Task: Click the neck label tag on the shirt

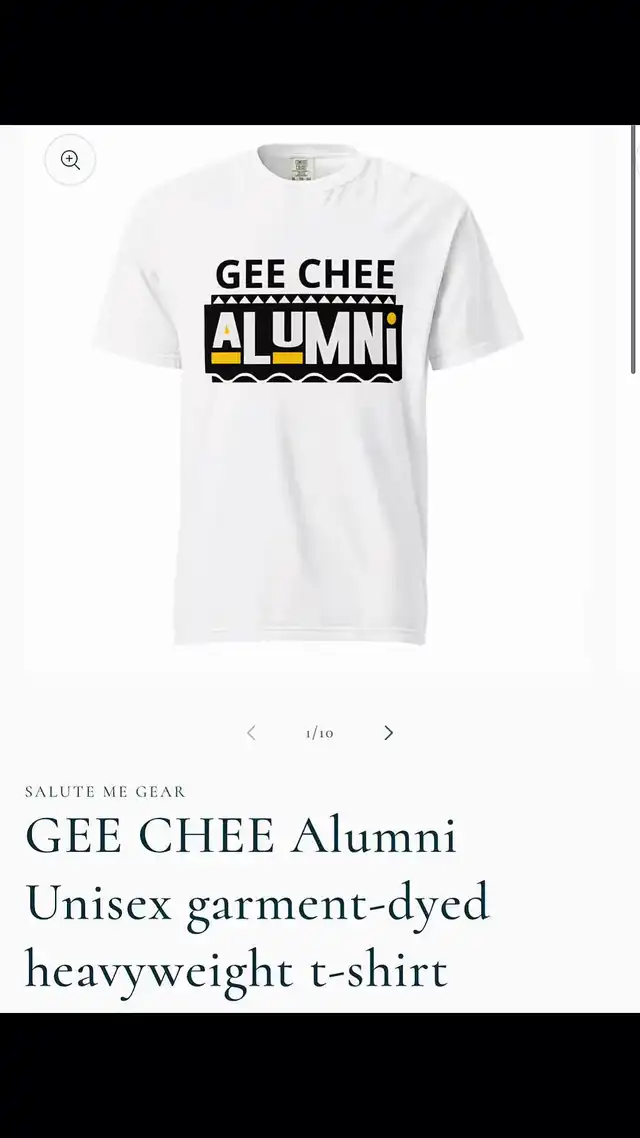Action: 300,169
